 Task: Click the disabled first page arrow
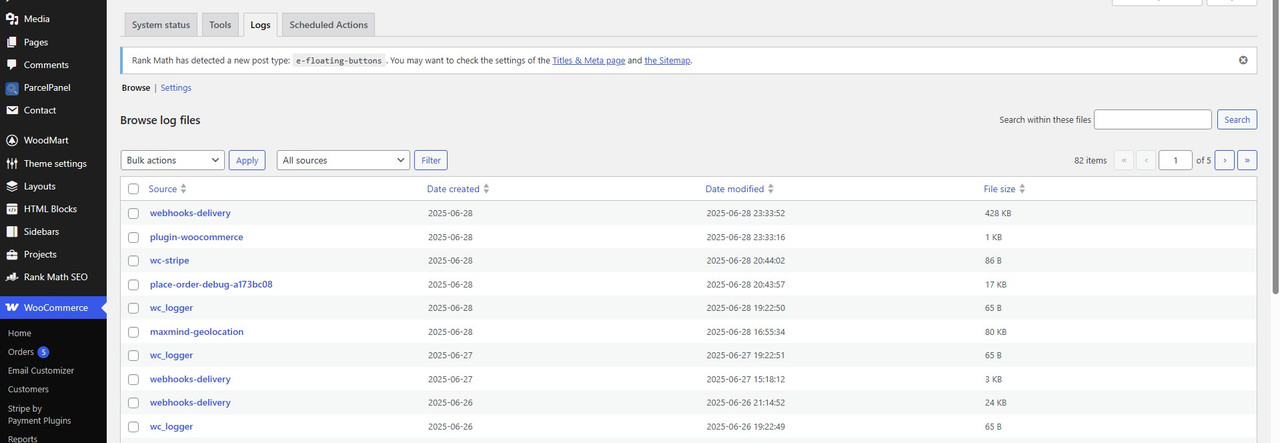click(1123, 160)
